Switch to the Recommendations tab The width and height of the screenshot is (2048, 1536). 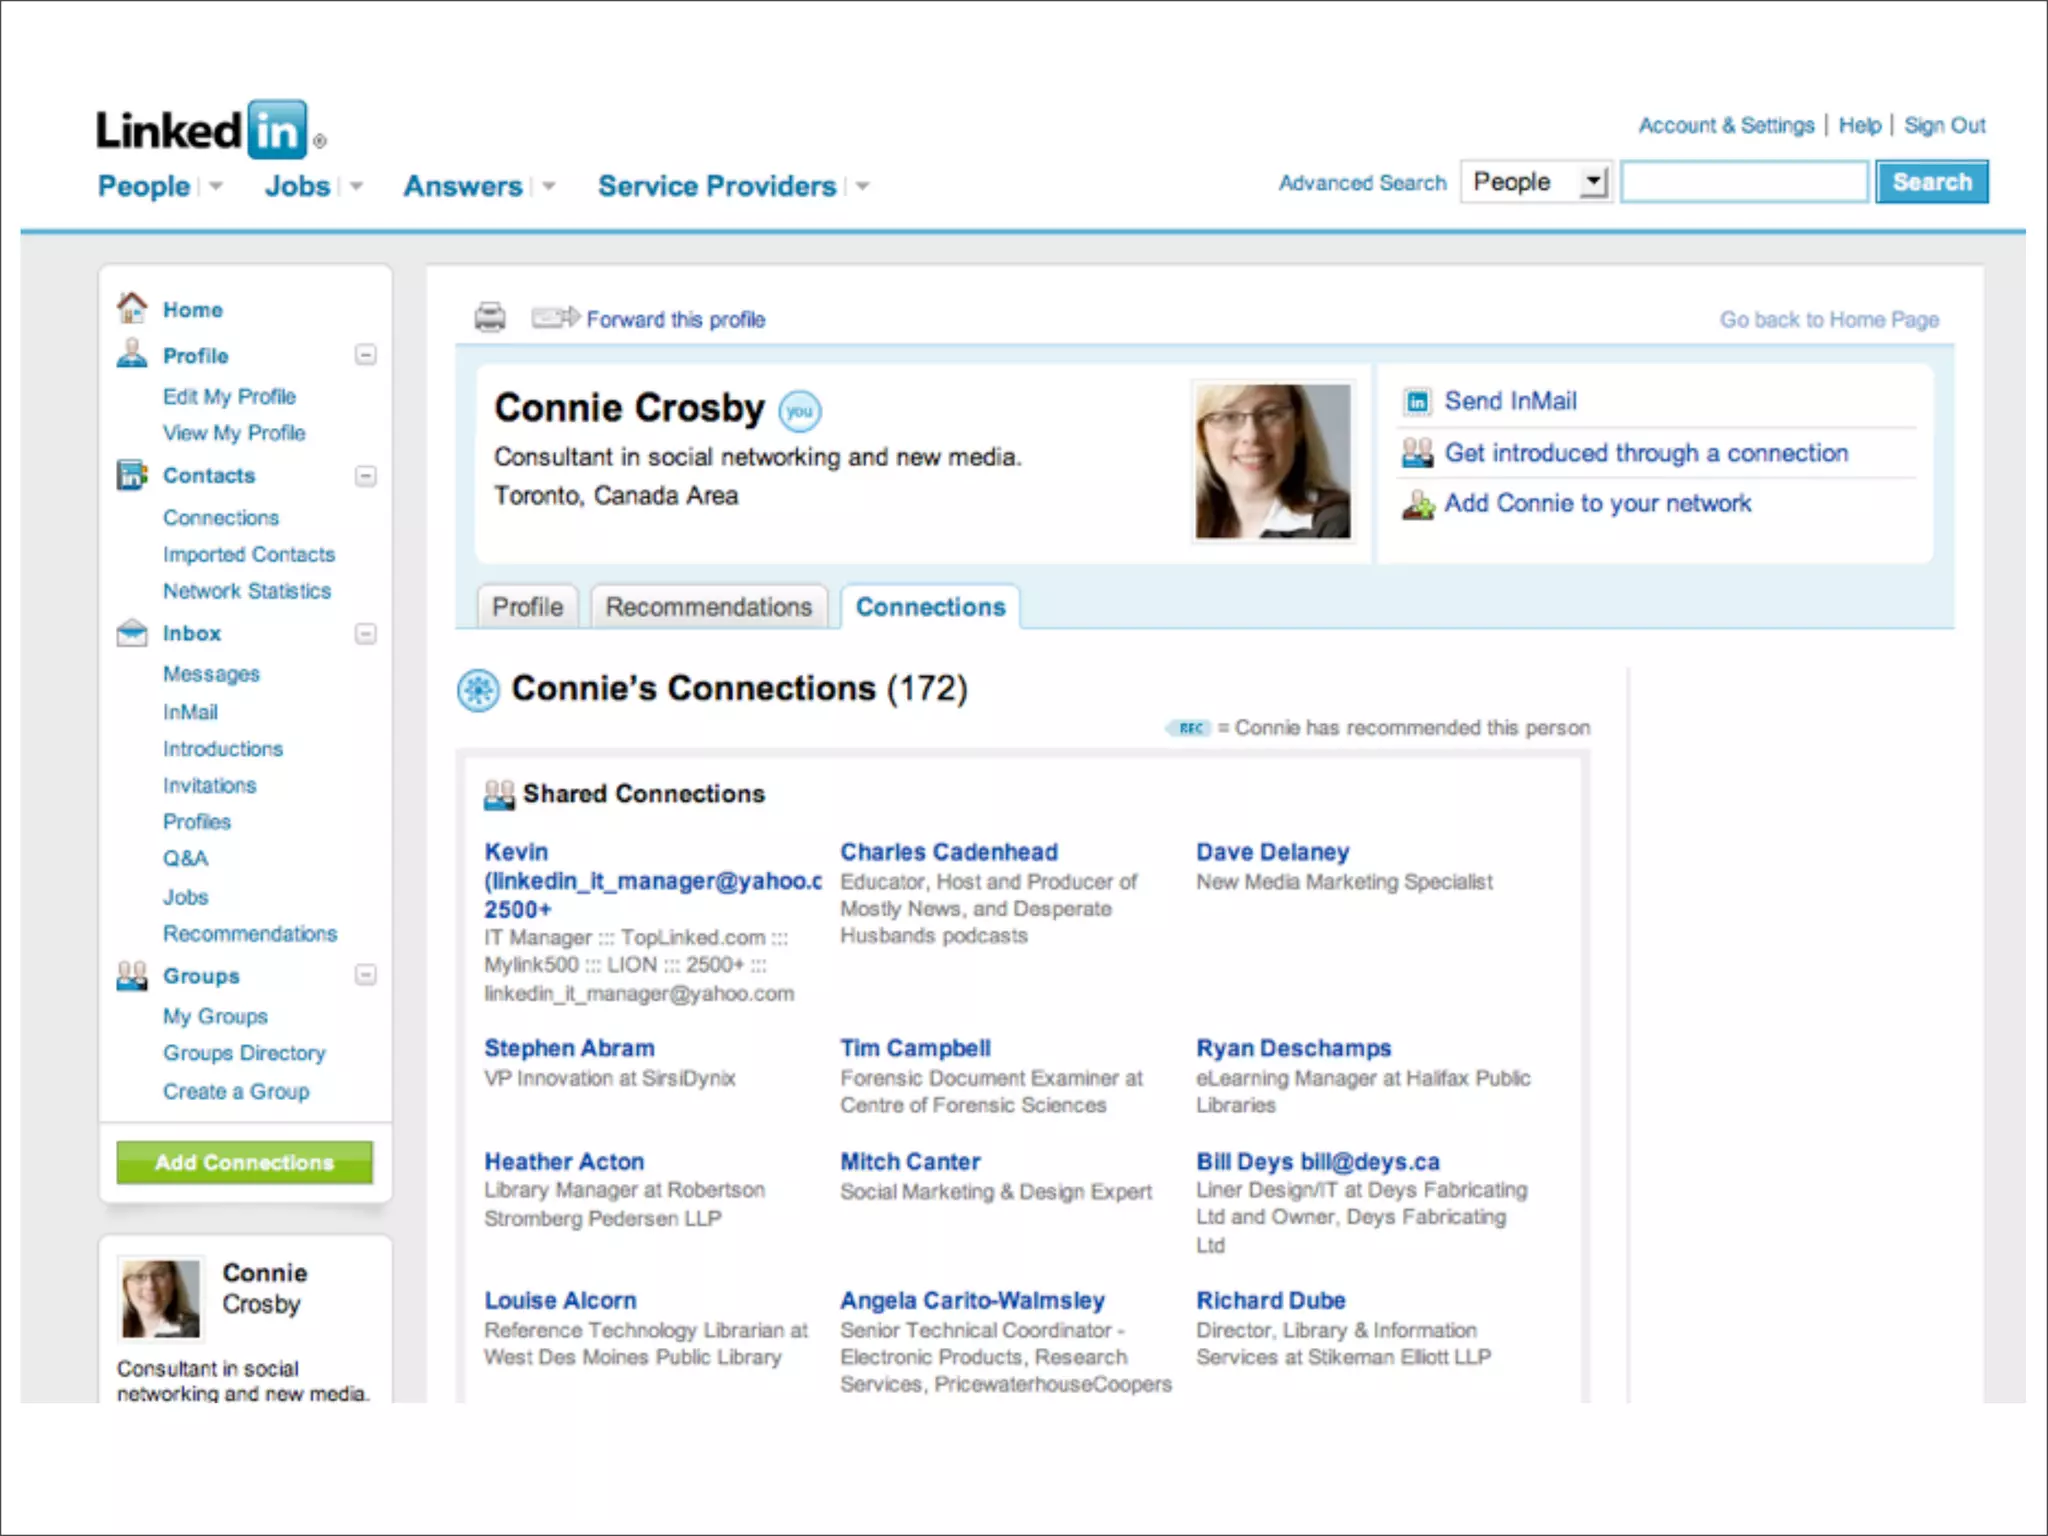click(709, 607)
